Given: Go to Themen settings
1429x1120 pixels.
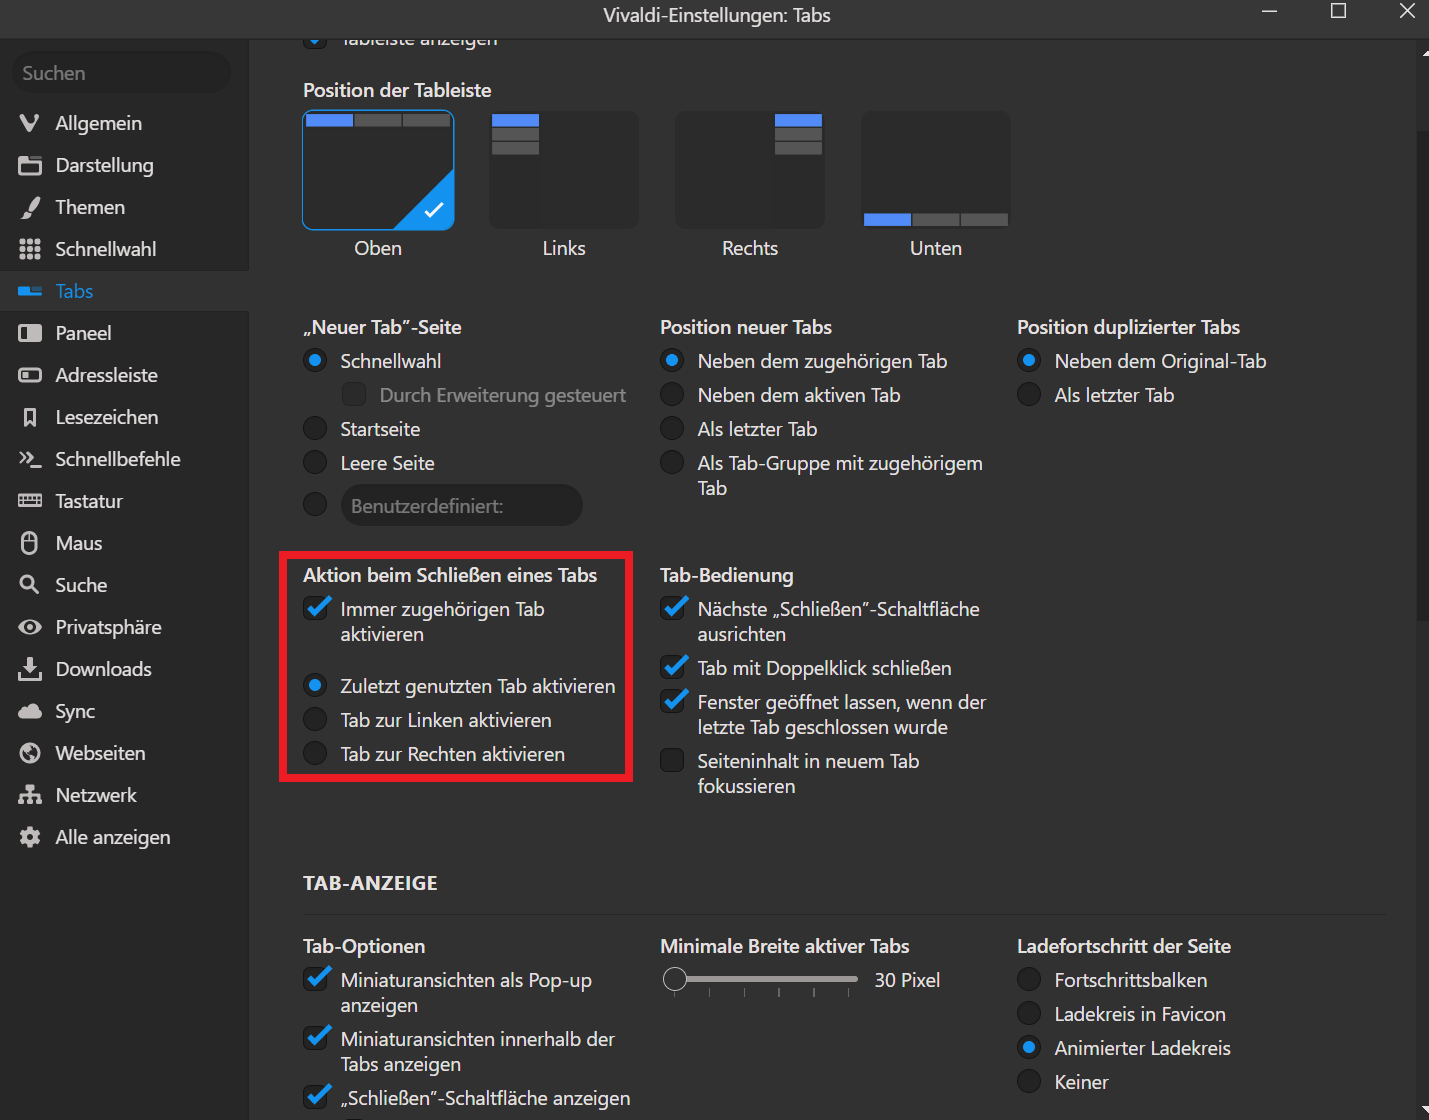Looking at the screenshot, I should pyautogui.click(x=124, y=207).
